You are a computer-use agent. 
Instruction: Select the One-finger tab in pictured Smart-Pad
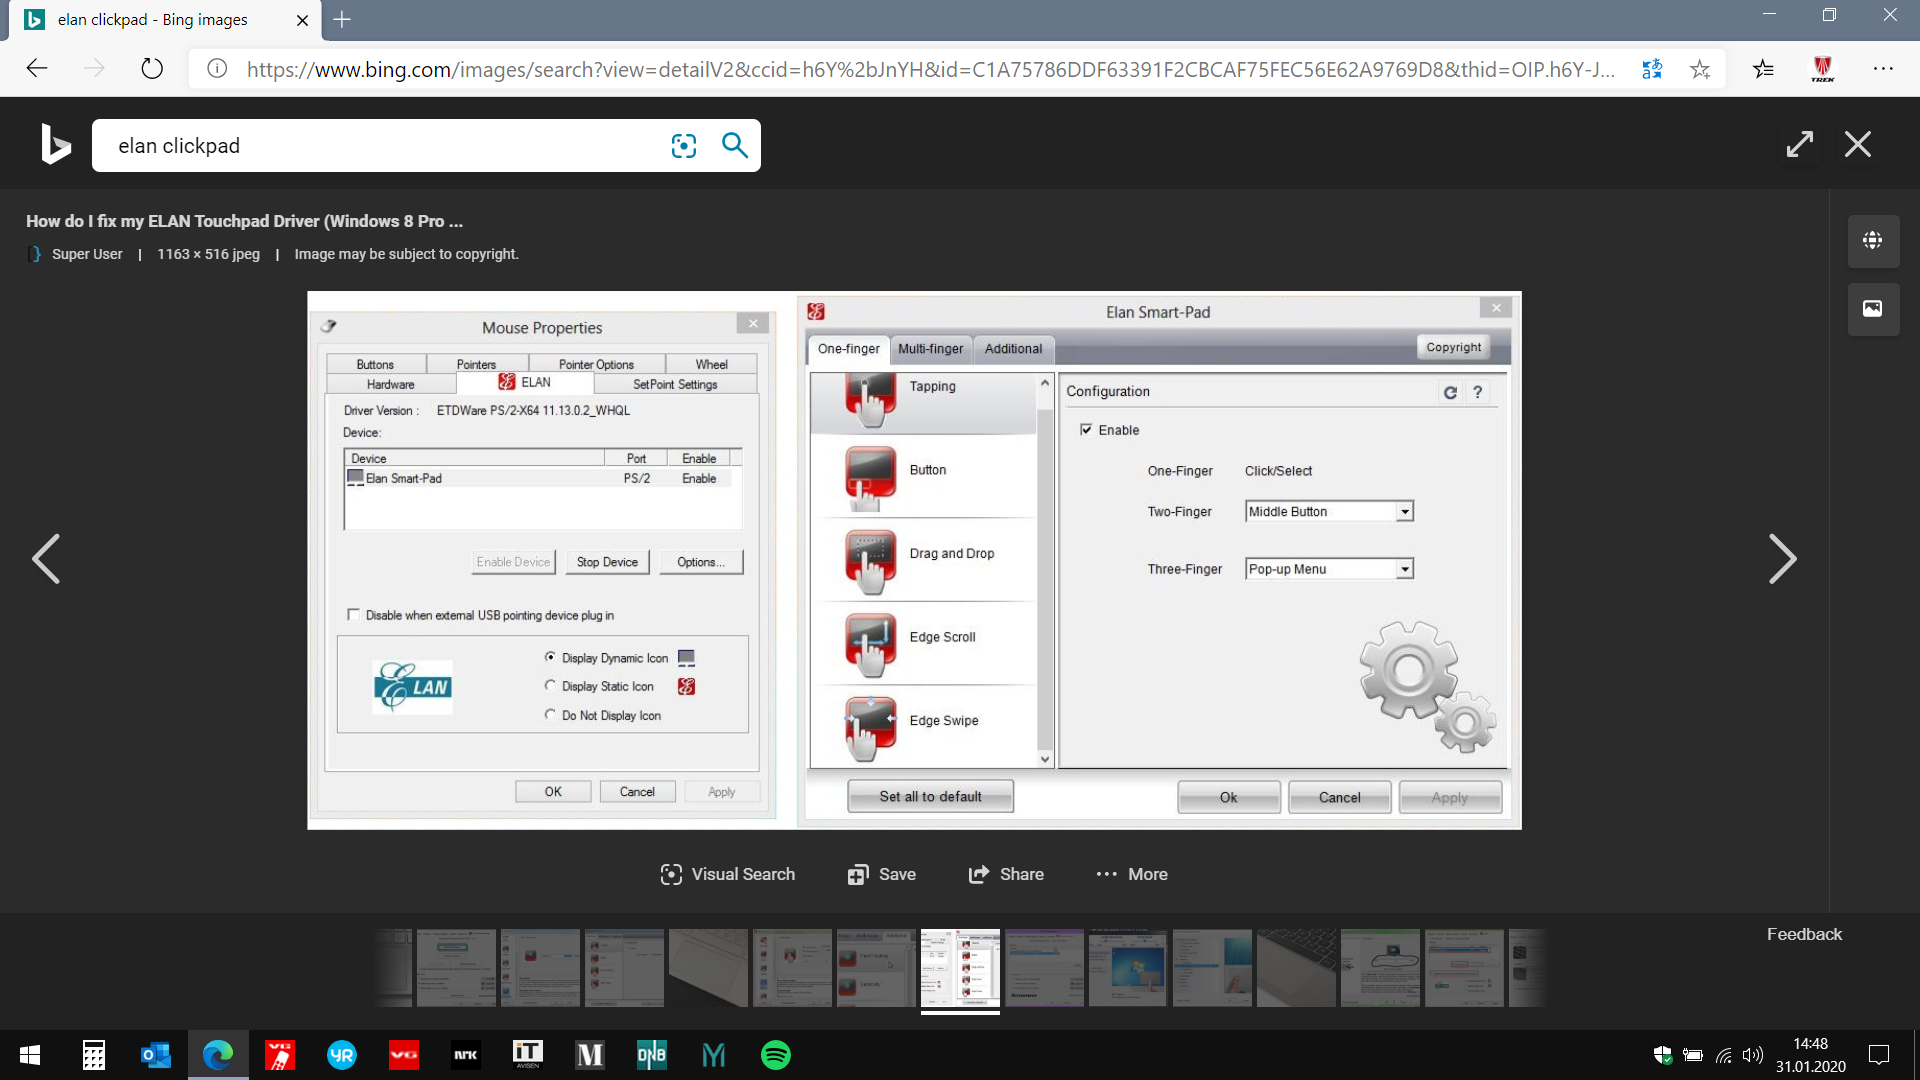[x=848, y=349]
